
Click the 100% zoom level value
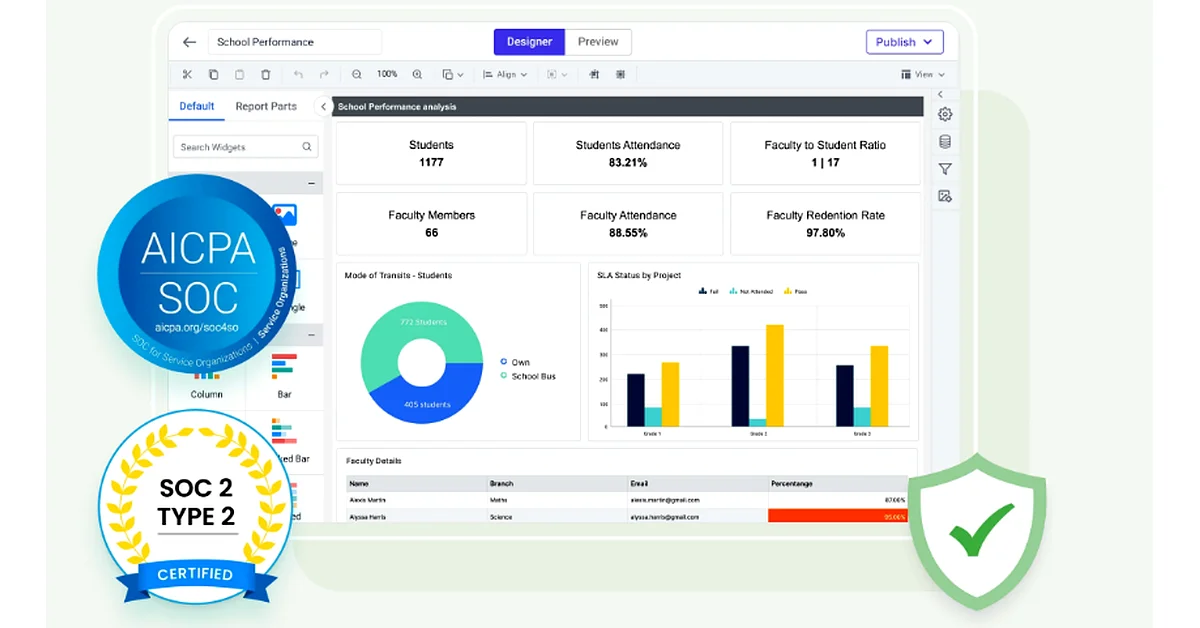pos(387,74)
